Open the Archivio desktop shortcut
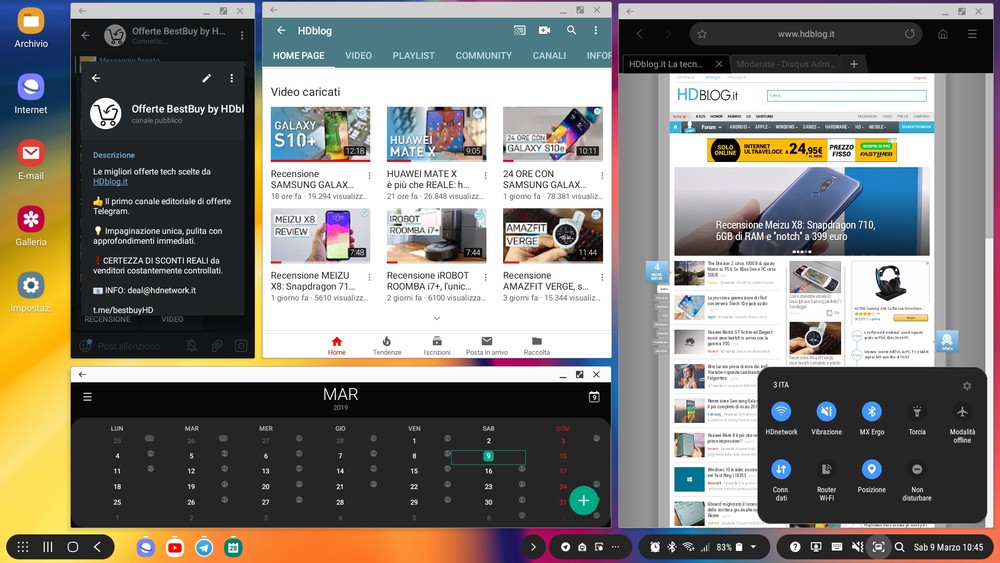The width and height of the screenshot is (1000, 563). coord(31,28)
